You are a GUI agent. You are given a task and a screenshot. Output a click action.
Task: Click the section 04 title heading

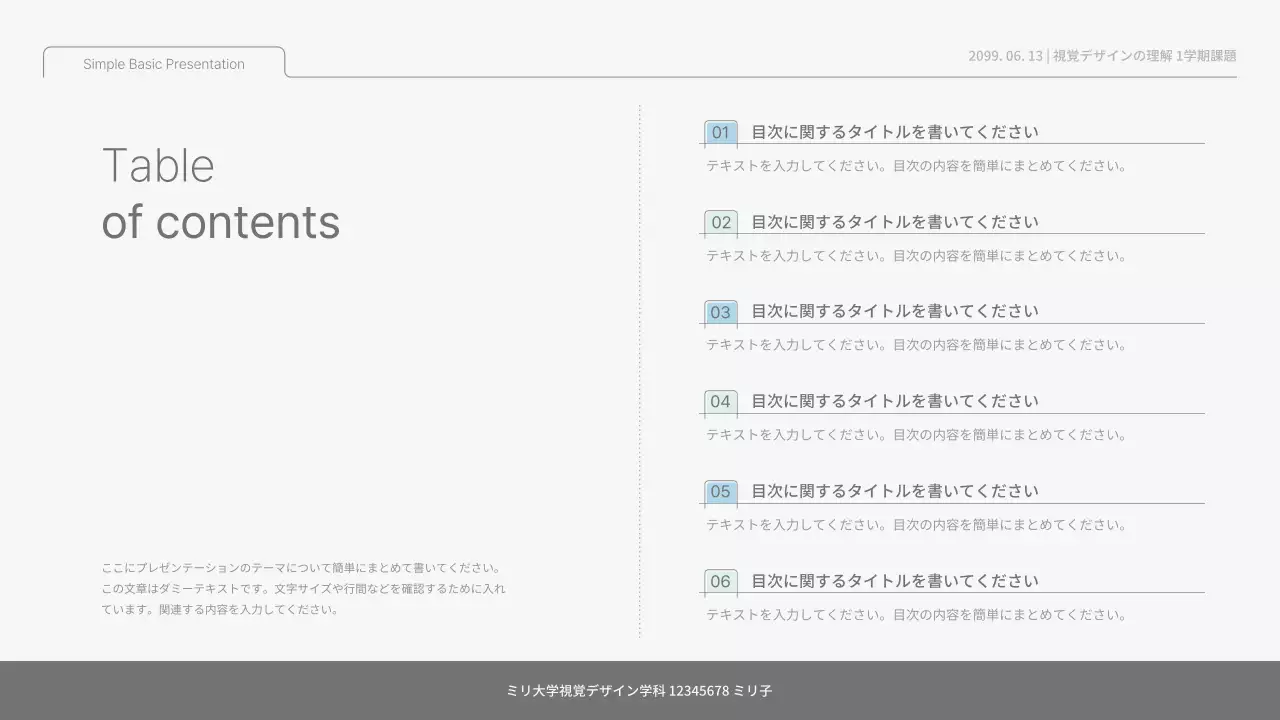[x=896, y=400]
